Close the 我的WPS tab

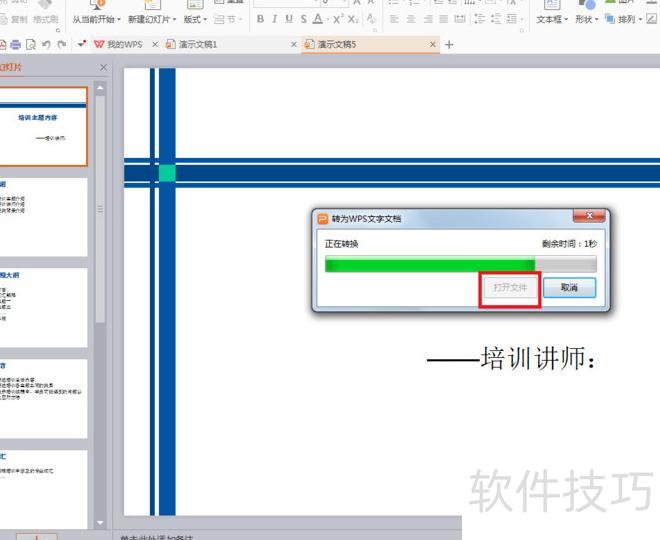point(155,44)
